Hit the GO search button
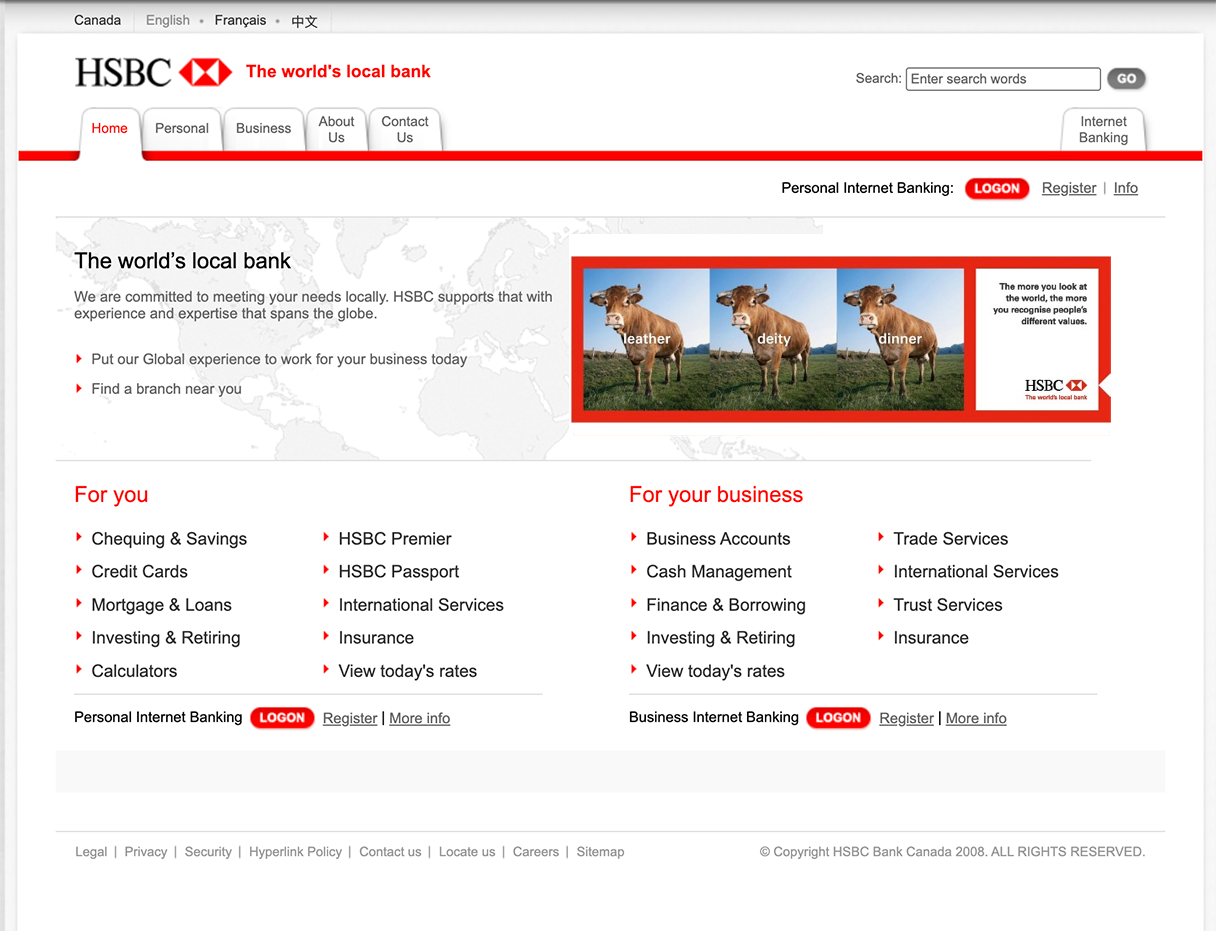The image size is (1216, 931). [x=1126, y=79]
